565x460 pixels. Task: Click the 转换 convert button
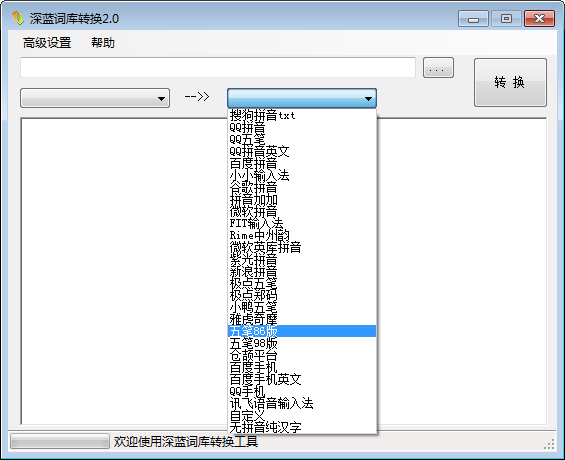click(x=510, y=82)
